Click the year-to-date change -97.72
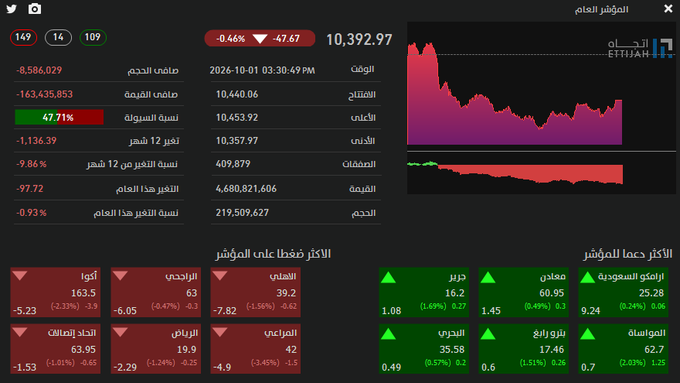 pos(29,189)
